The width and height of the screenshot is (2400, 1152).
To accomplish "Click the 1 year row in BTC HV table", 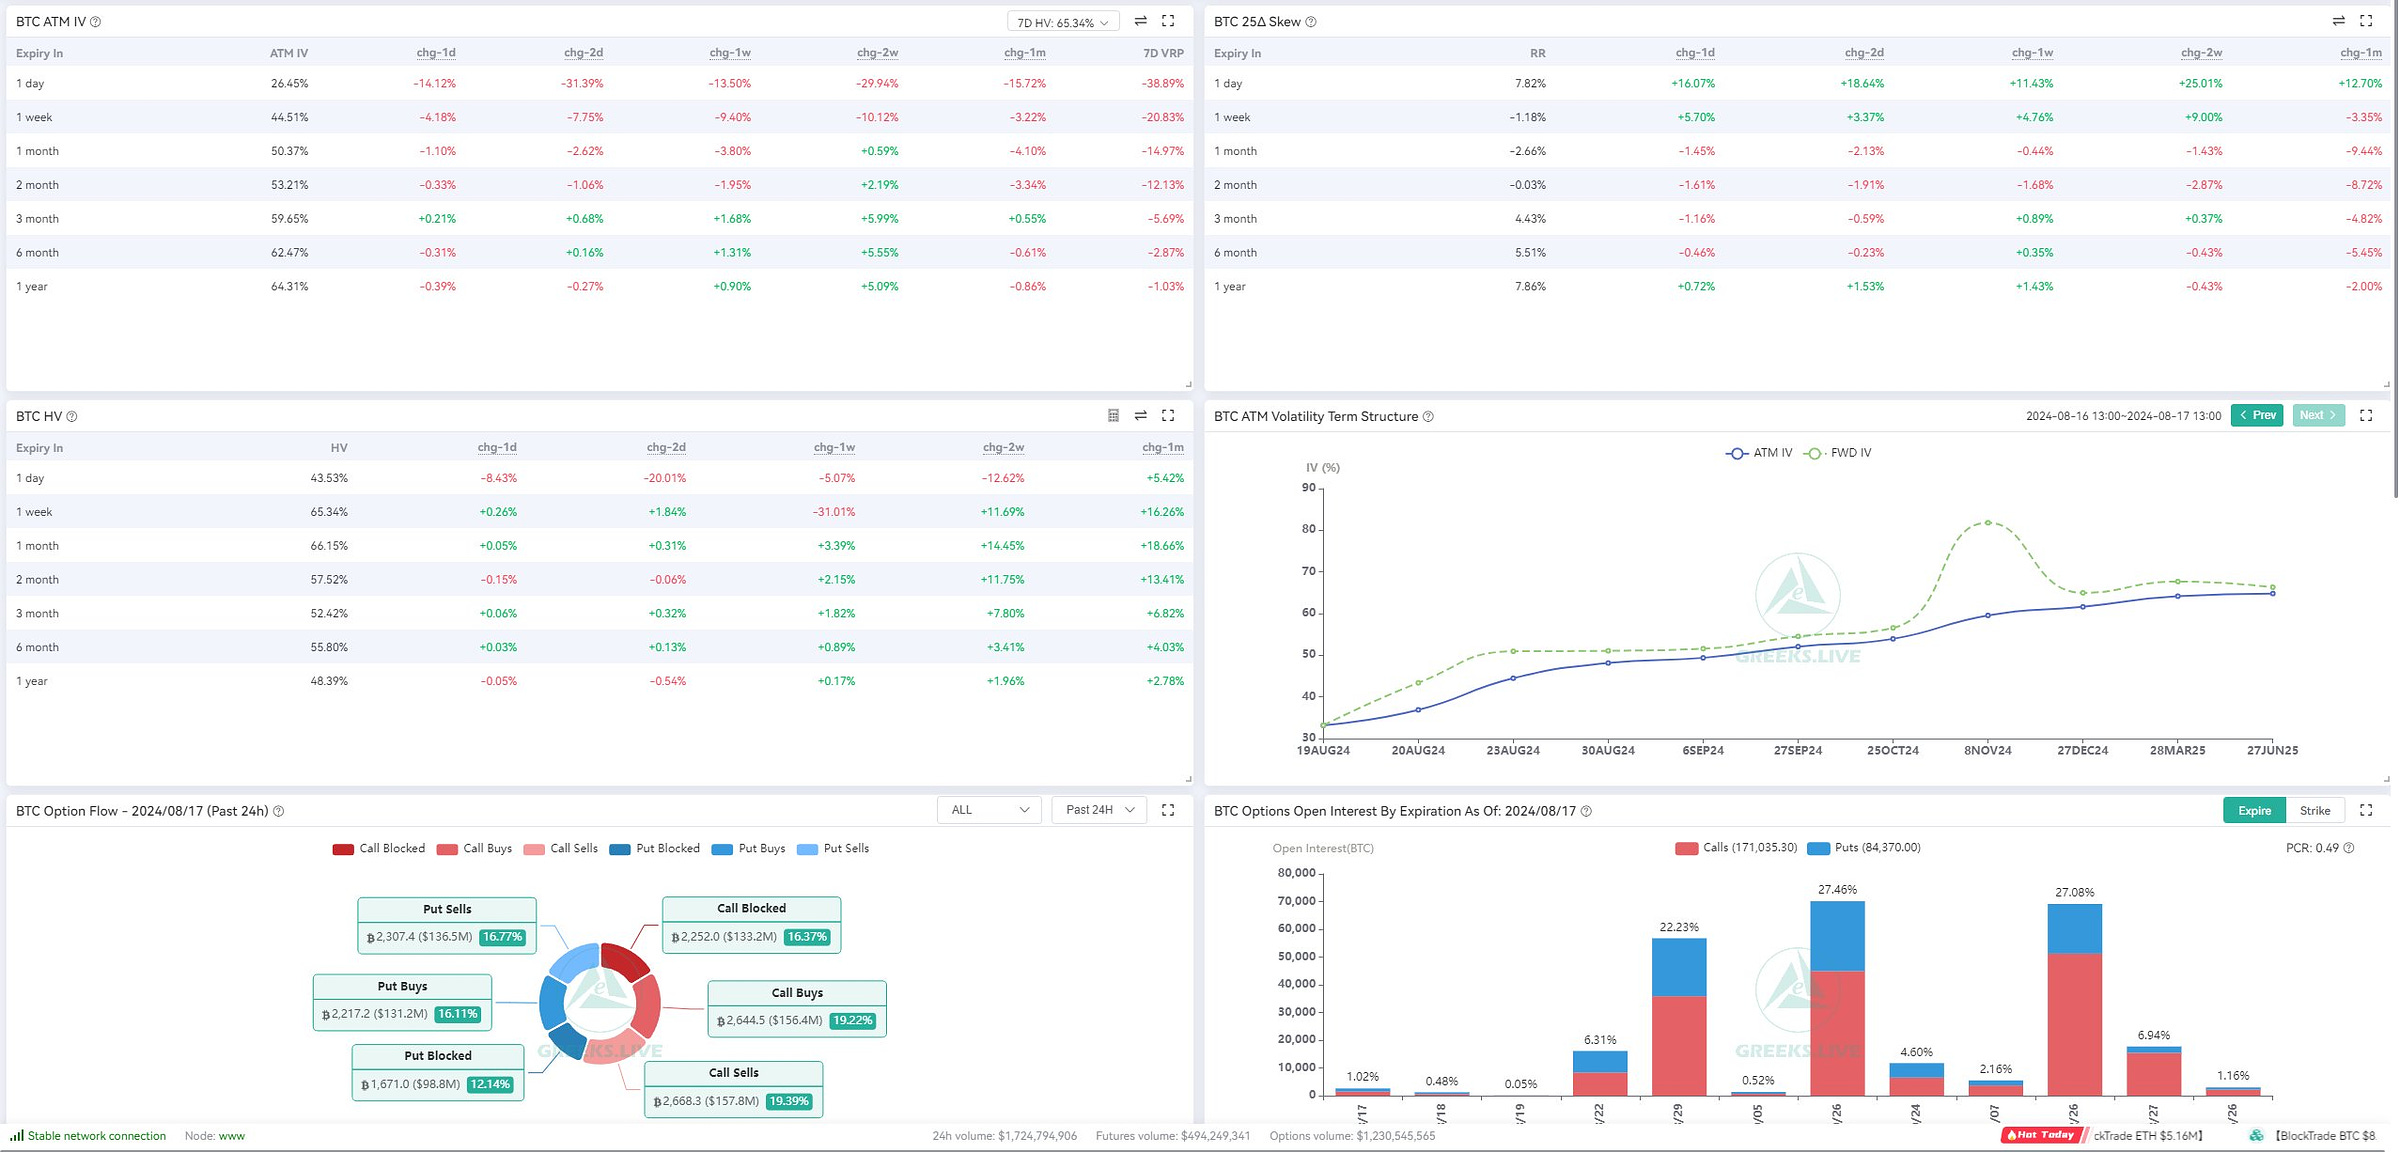I will [x=600, y=681].
